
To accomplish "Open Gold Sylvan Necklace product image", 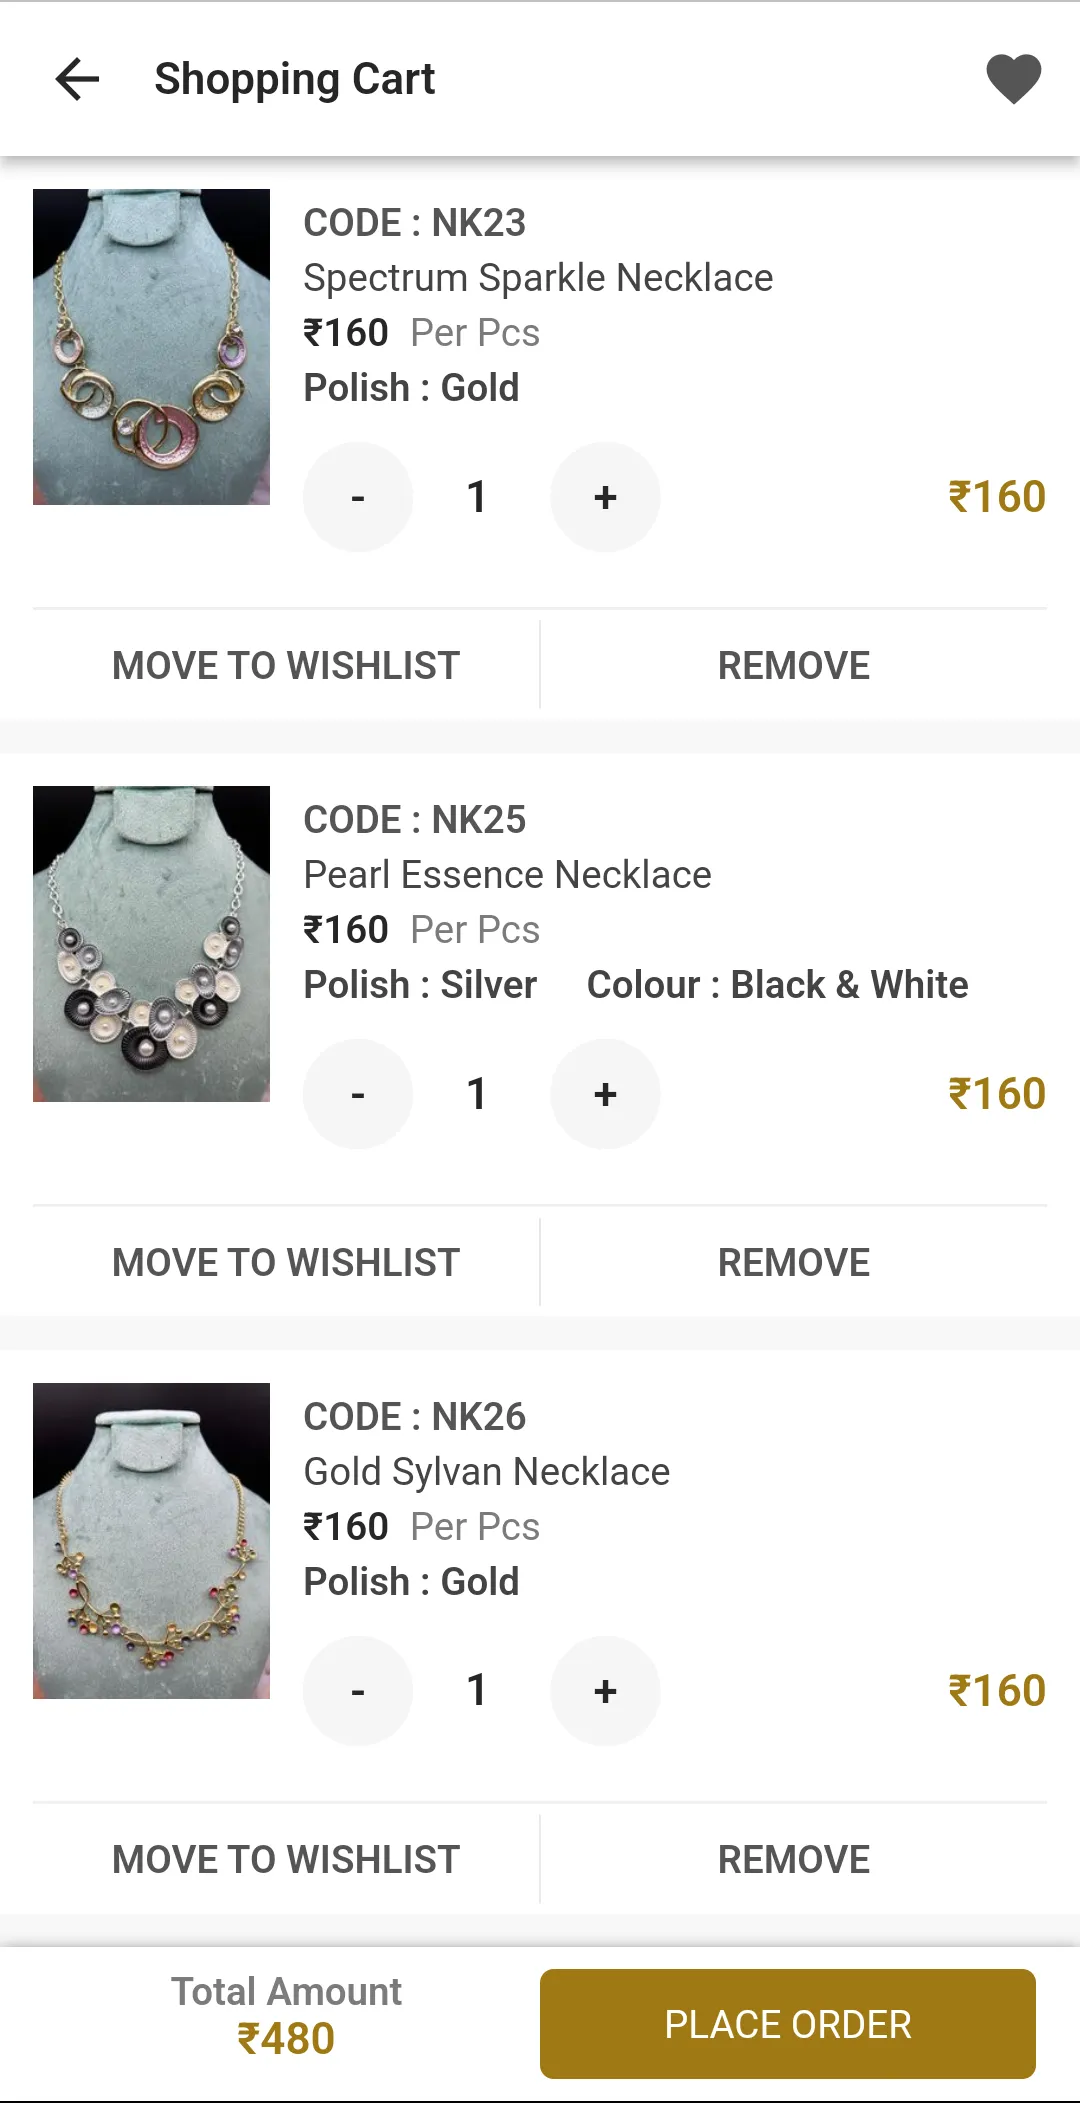I will 151,1541.
